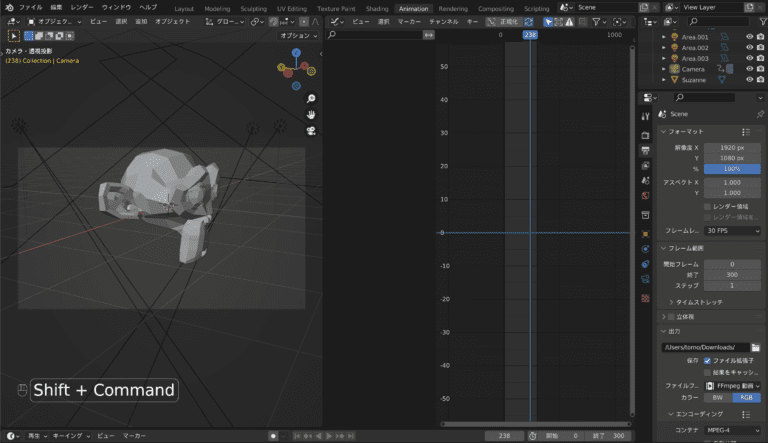Toggle render camera icon for Area.003
The height and width of the screenshot is (443, 768).
coord(760,58)
